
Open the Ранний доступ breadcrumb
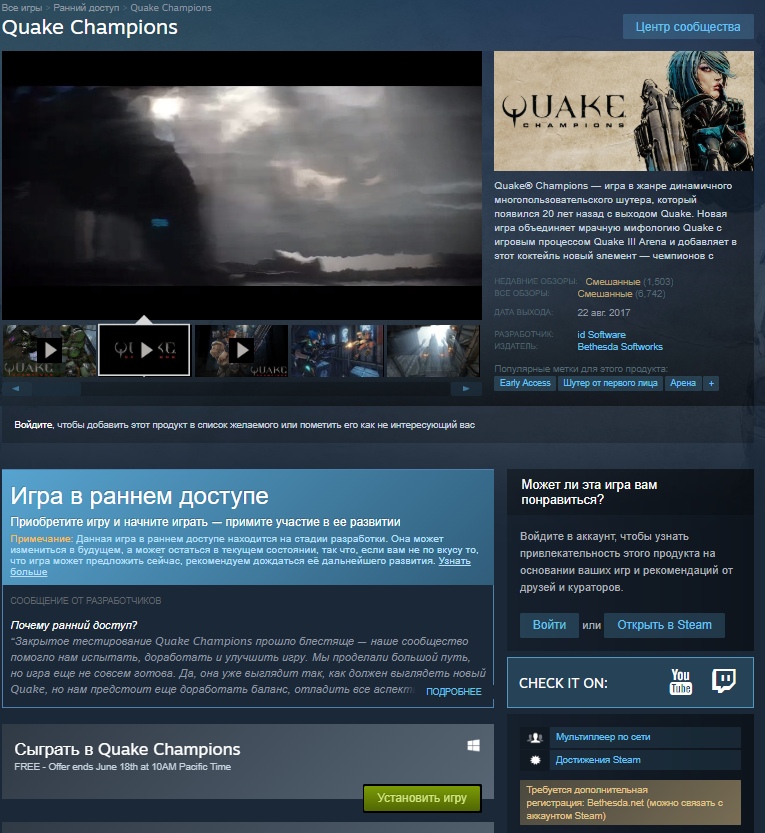[86, 7]
